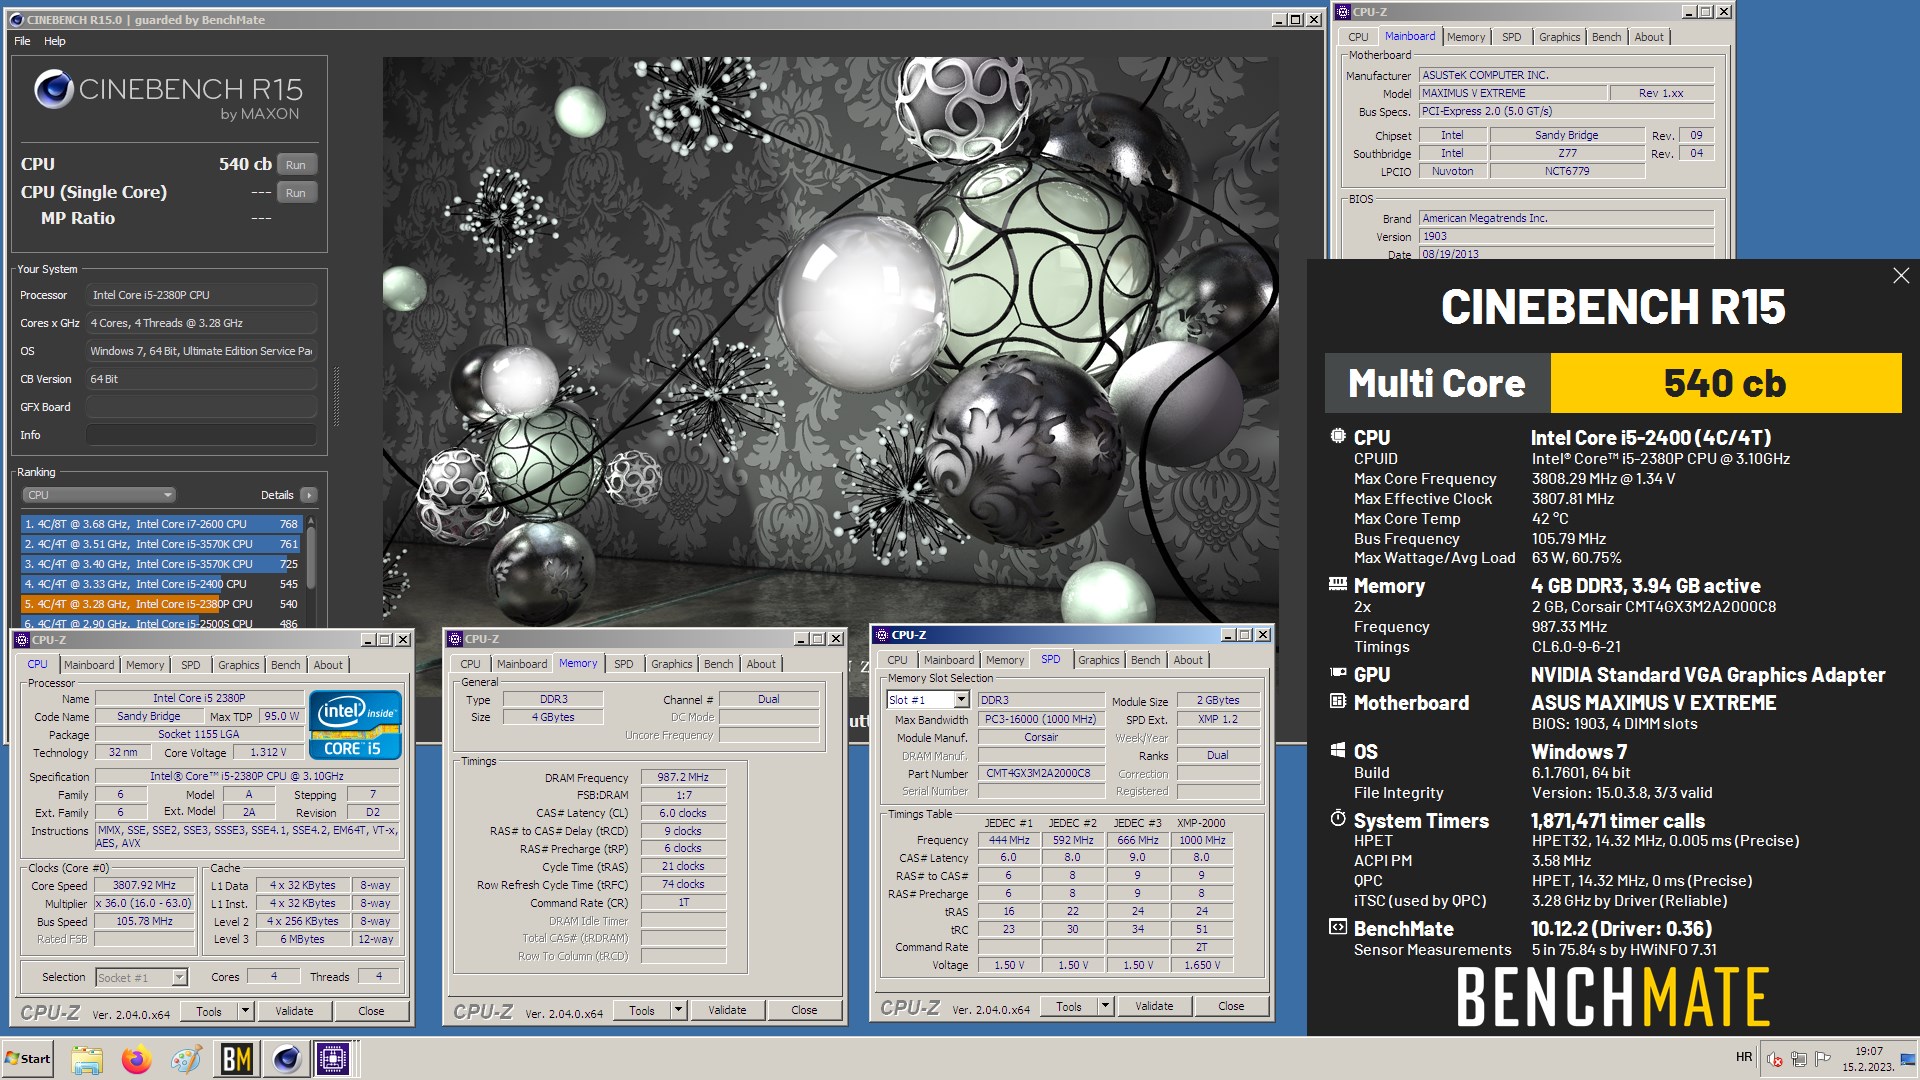The width and height of the screenshot is (1920, 1080).
Task: Click the Windows OS icon in BenchMate panel
Action: tap(1338, 751)
